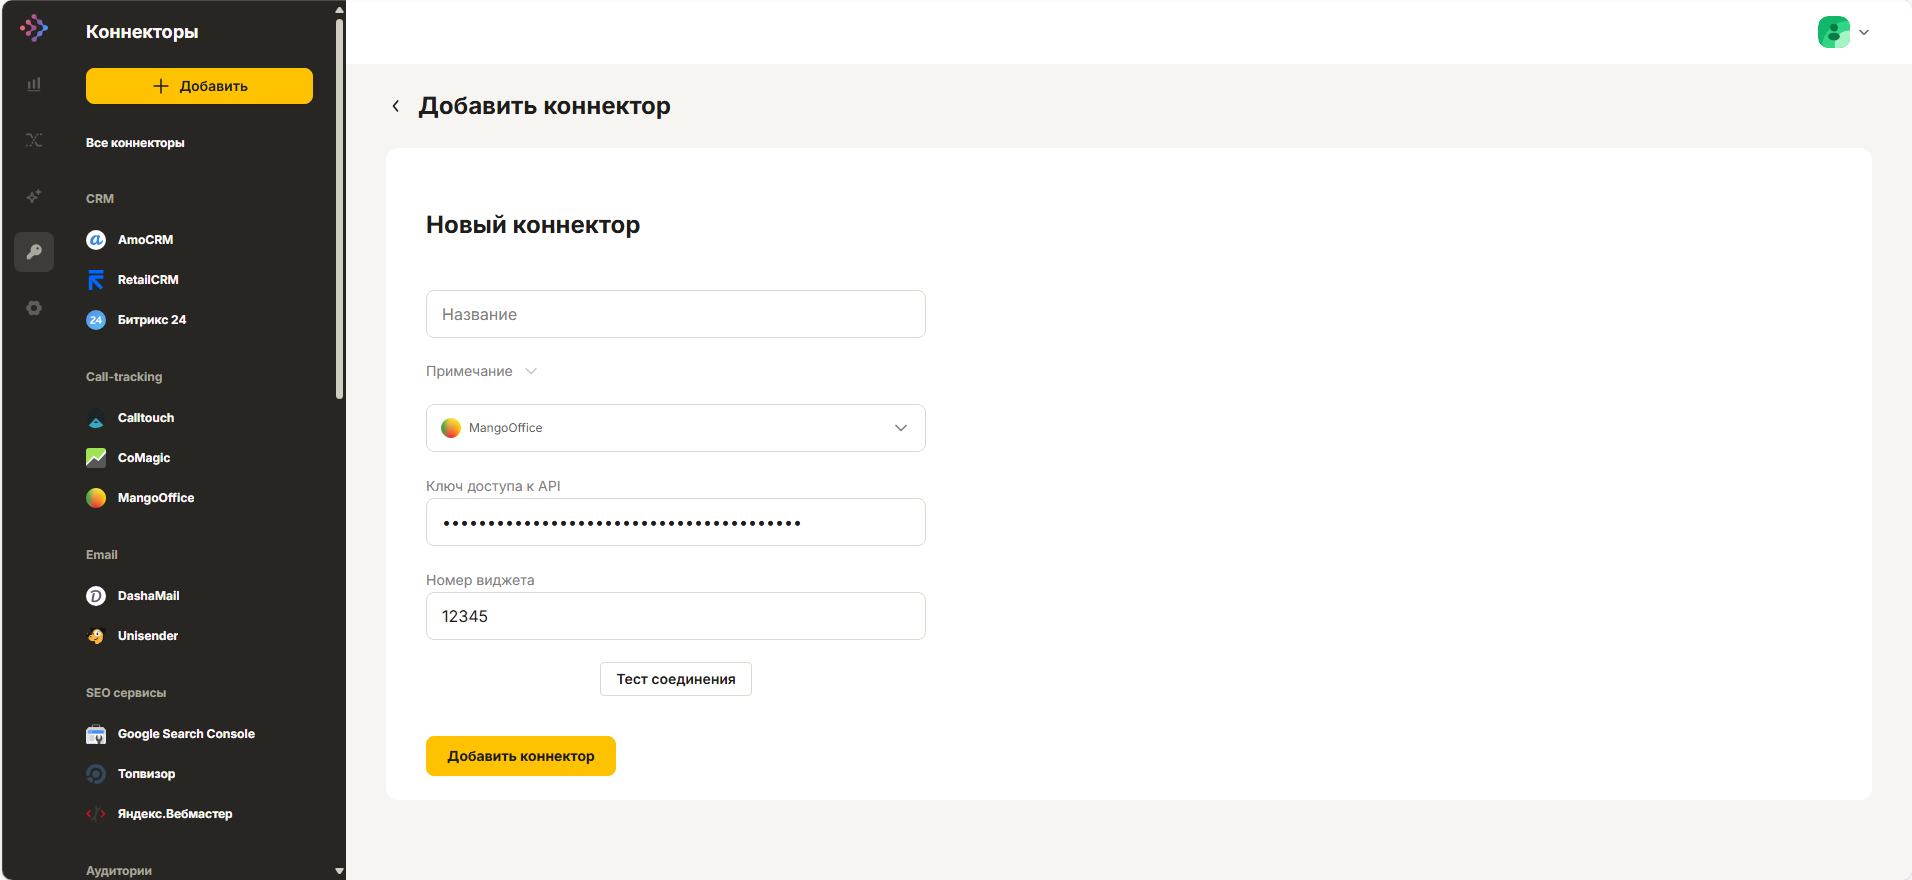Click the yellow Добавить коннектор button
The height and width of the screenshot is (880, 1912).
coord(521,756)
